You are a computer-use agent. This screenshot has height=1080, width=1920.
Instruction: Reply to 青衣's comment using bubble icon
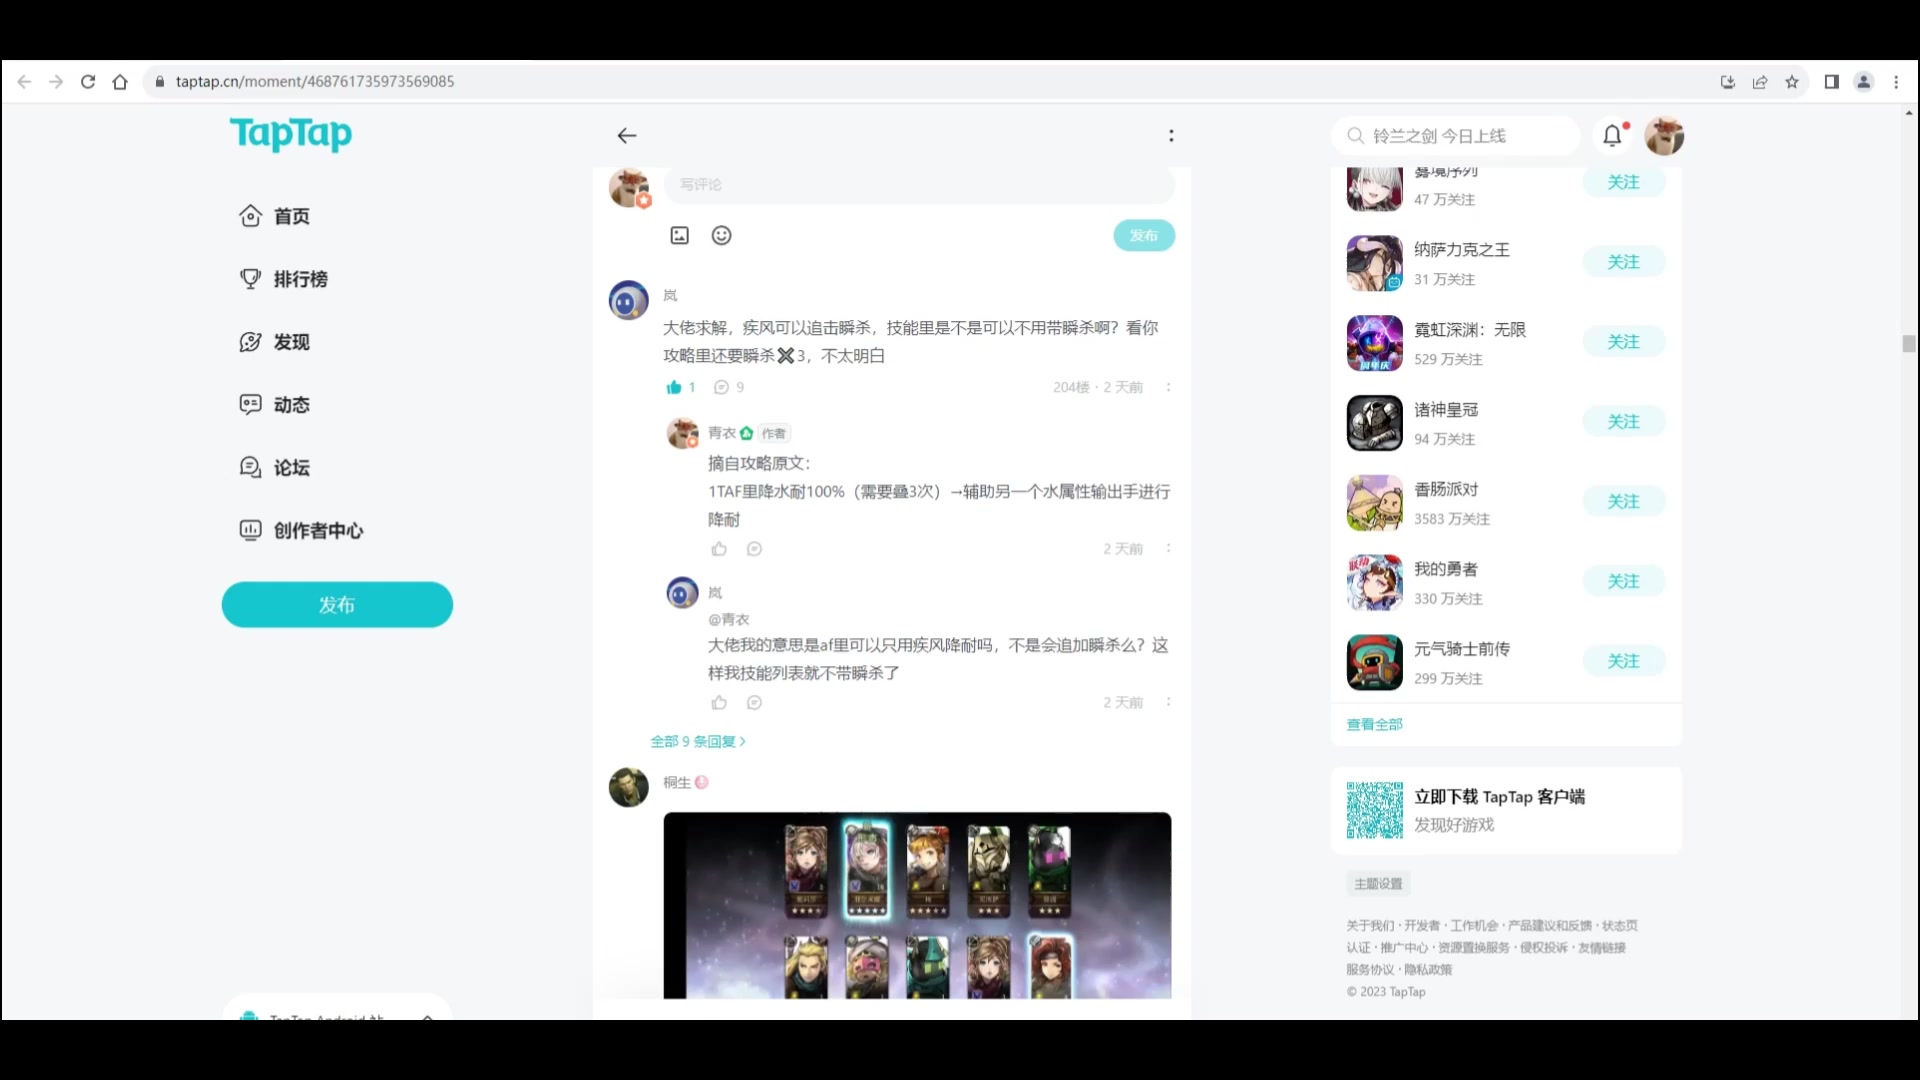[755, 548]
